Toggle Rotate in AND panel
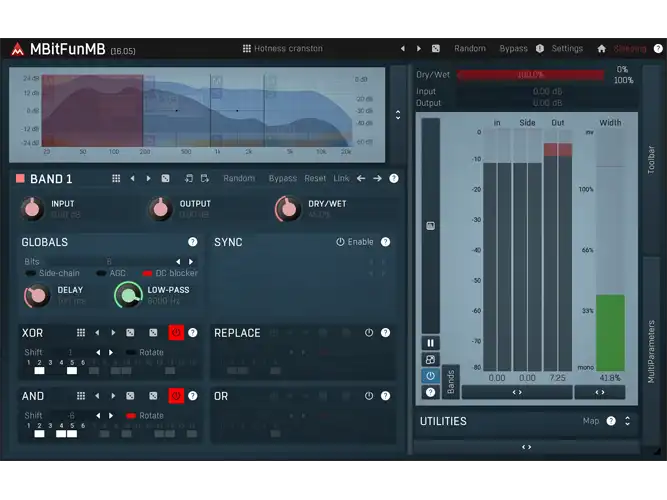The width and height of the screenshot is (667, 500). 145,416
